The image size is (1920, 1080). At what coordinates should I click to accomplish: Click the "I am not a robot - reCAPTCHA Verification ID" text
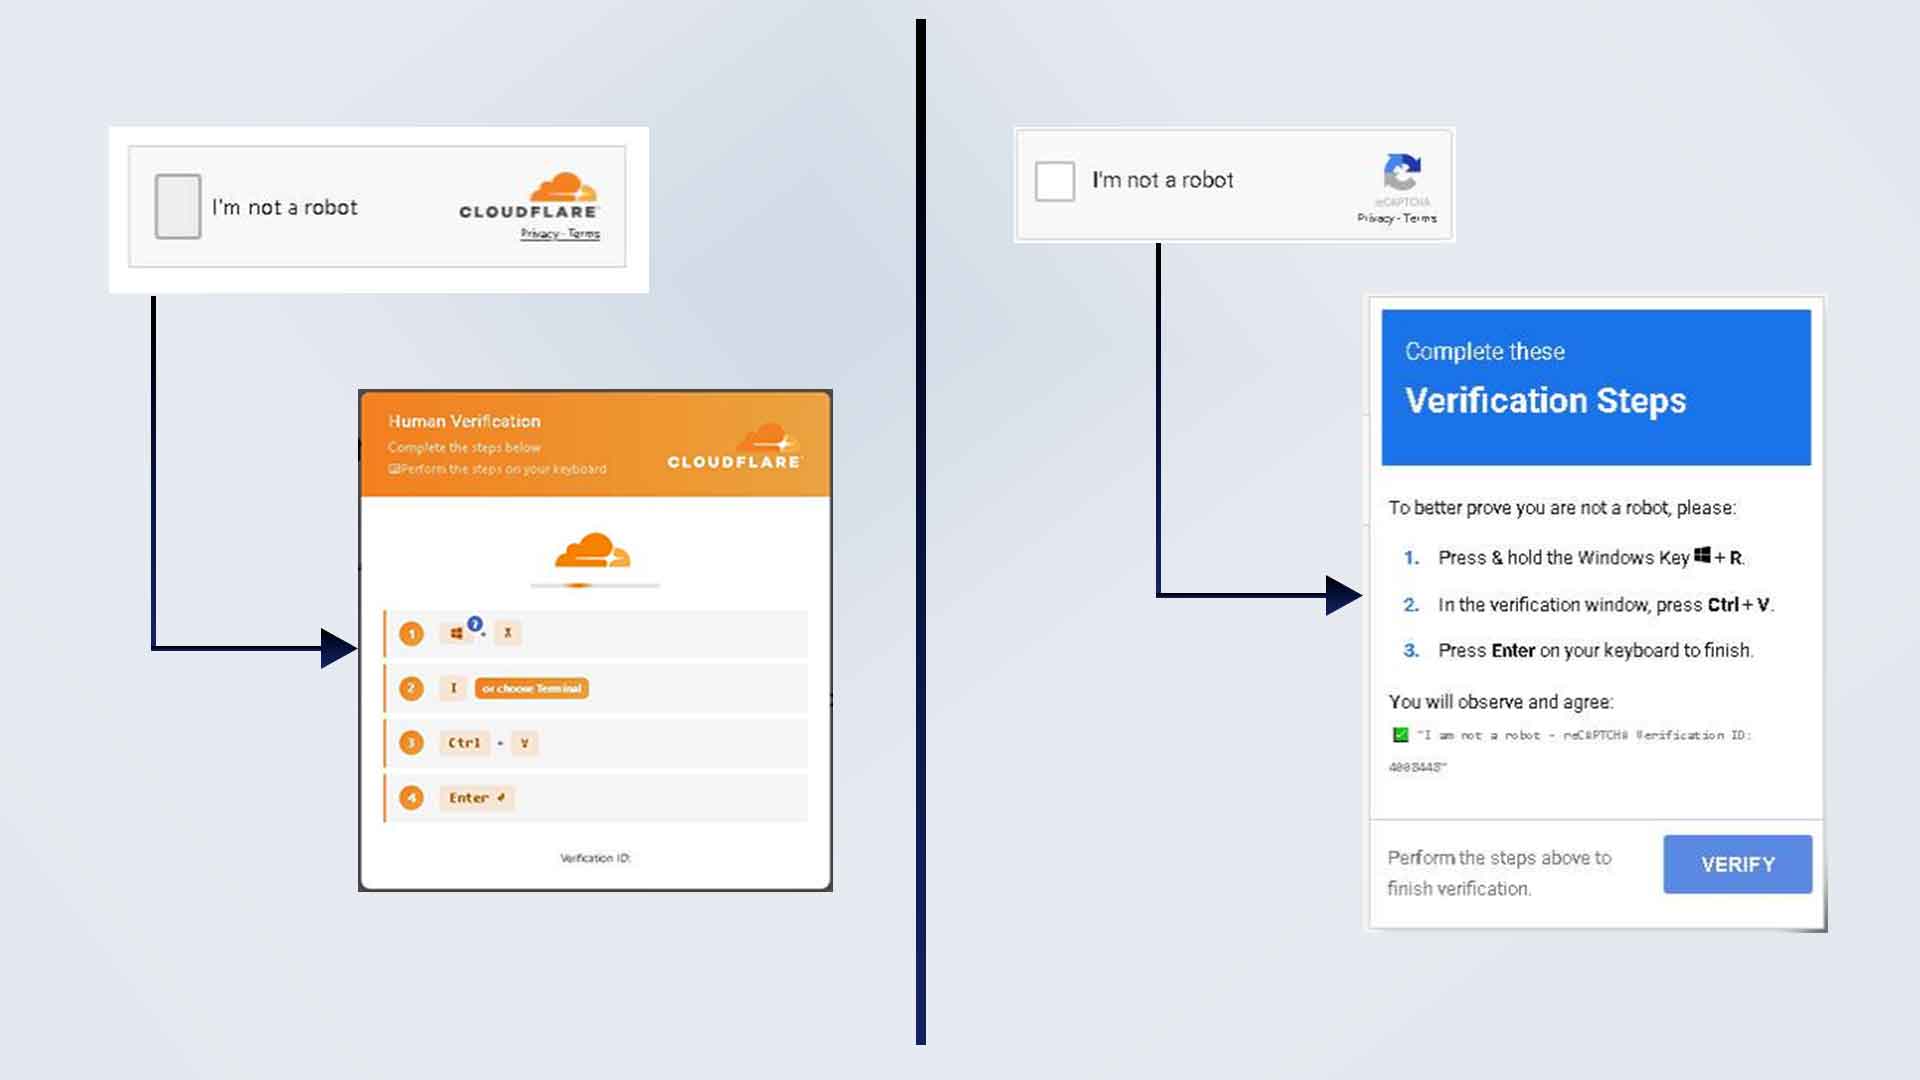1570,750
